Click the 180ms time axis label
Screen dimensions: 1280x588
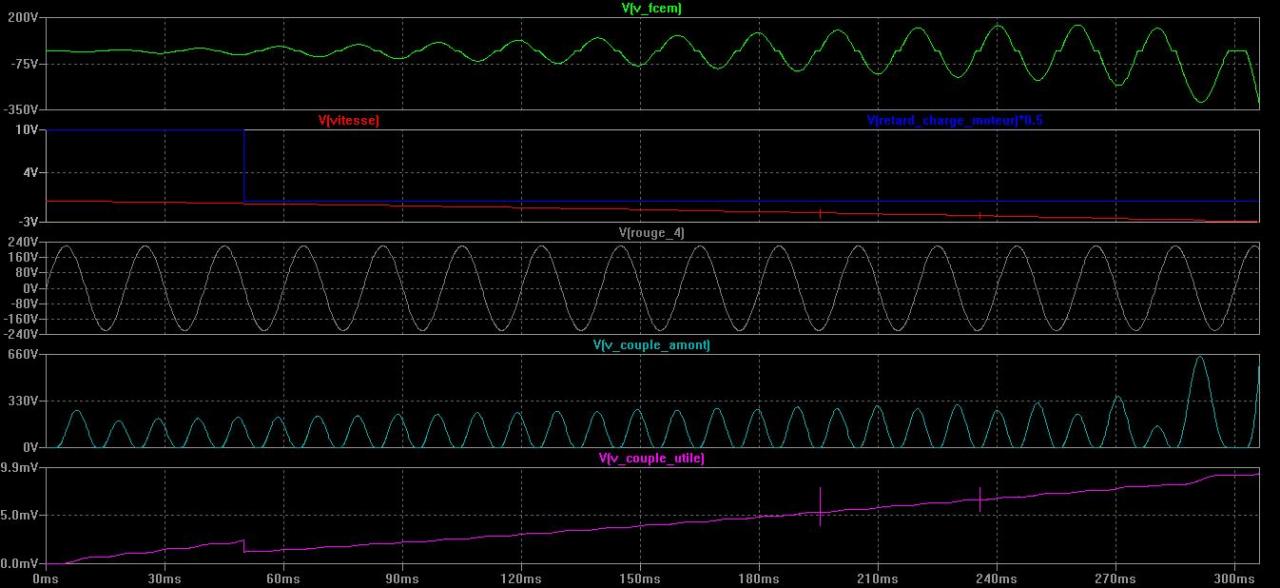point(759,579)
